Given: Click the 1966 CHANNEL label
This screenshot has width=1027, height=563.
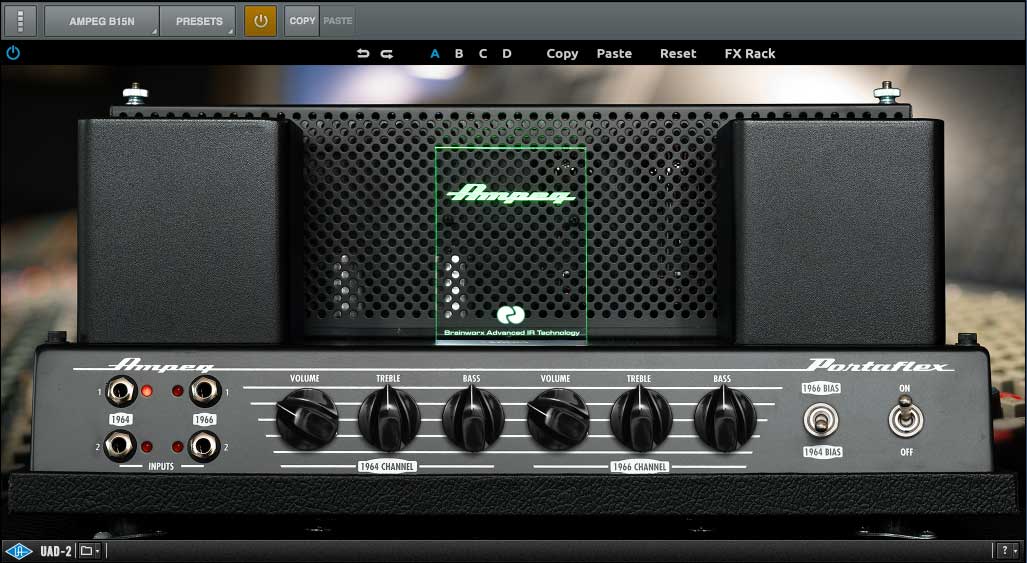Looking at the screenshot, I should point(640,467).
